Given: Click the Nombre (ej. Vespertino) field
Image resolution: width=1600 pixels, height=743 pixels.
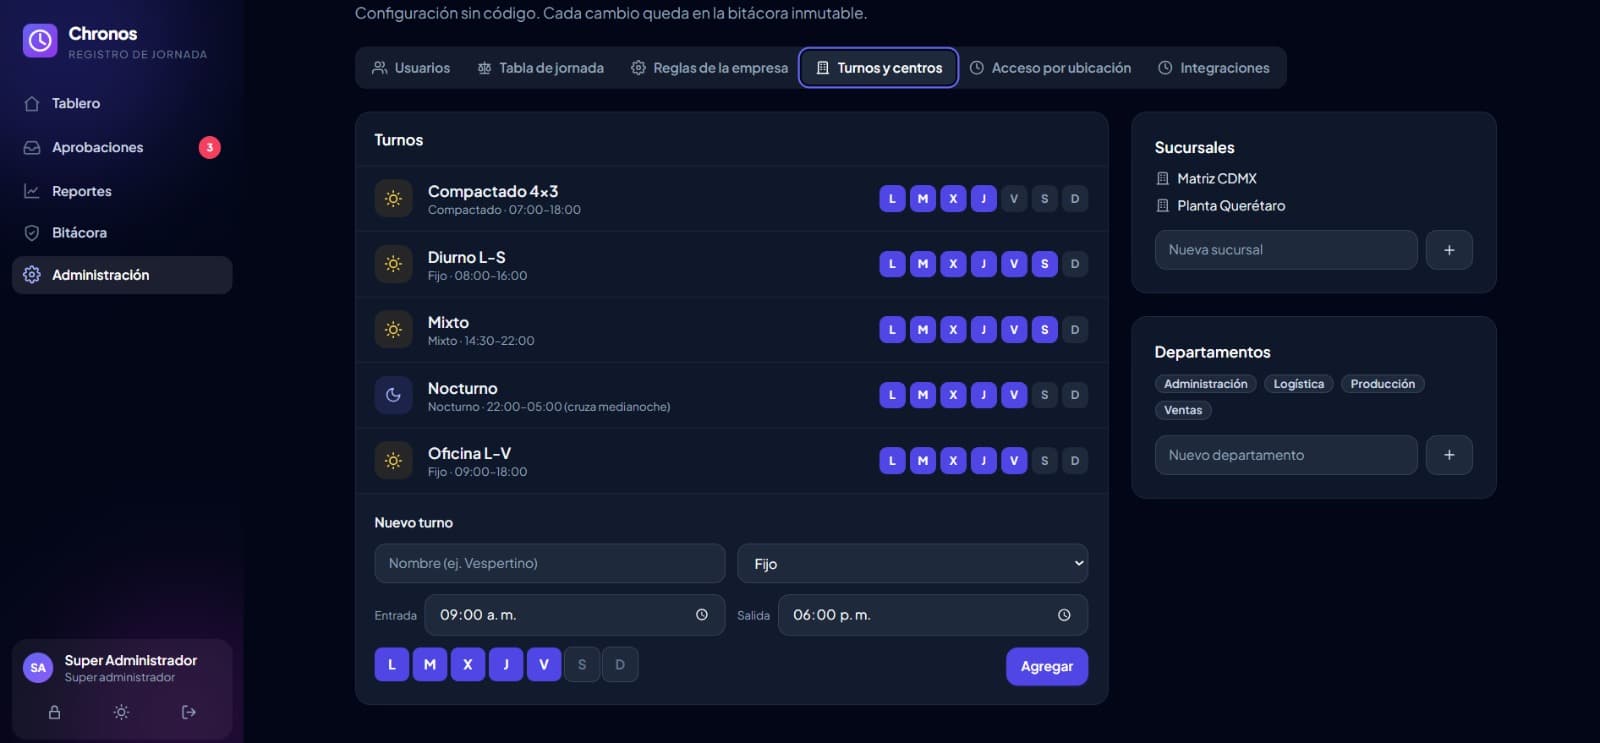Looking at the screenshot, I should [x=550, y=564].
